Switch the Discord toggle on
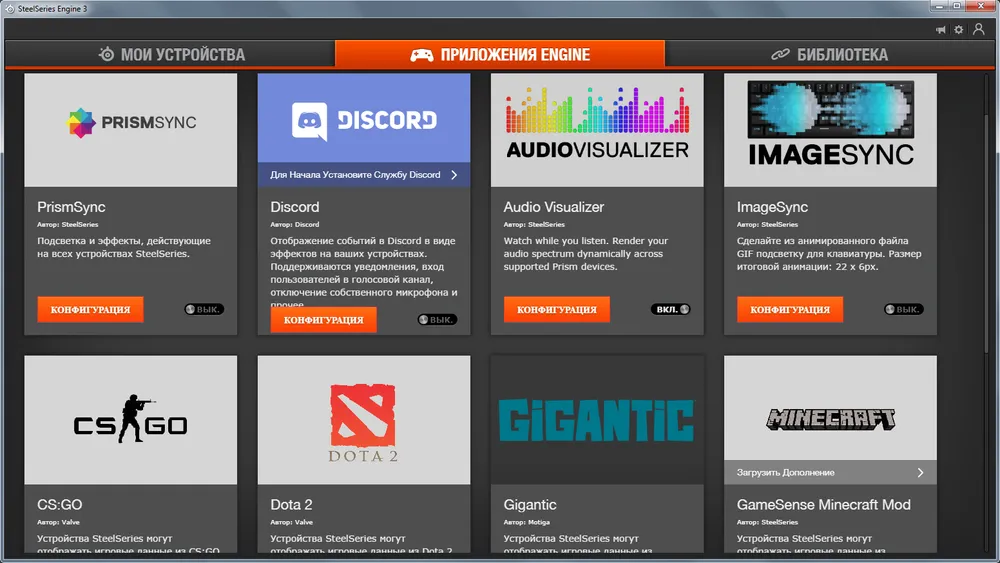 pos(437,320)
